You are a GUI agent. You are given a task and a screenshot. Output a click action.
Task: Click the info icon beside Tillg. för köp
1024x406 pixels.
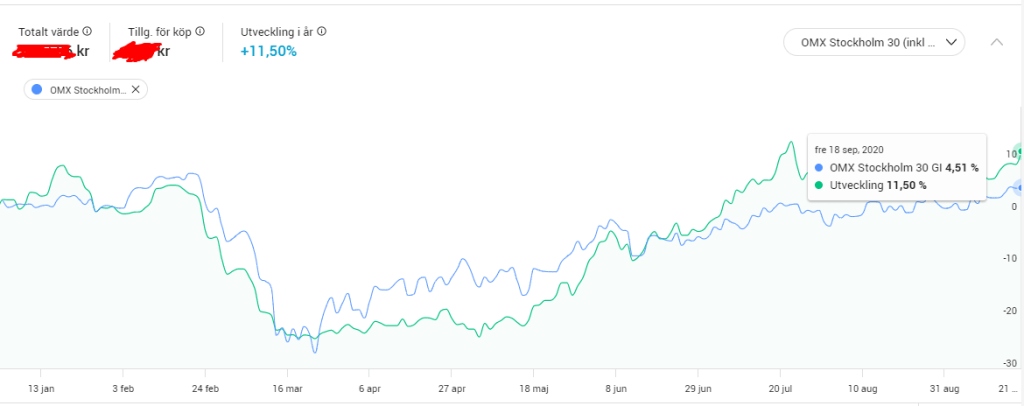point(200,31)
